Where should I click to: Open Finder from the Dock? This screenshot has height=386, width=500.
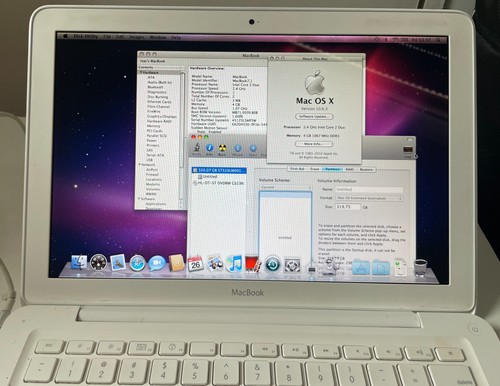click(79, 262)
